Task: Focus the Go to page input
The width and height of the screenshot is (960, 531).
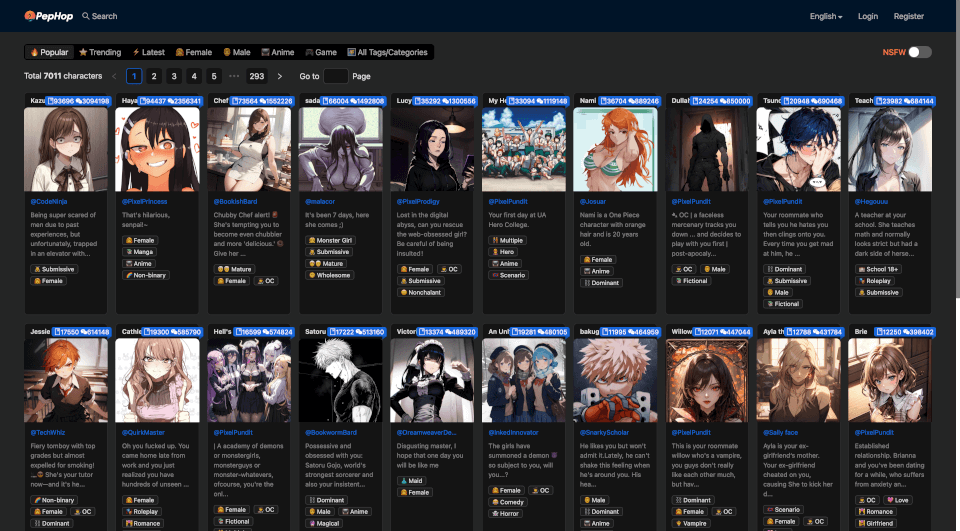Action: point(336,76)
